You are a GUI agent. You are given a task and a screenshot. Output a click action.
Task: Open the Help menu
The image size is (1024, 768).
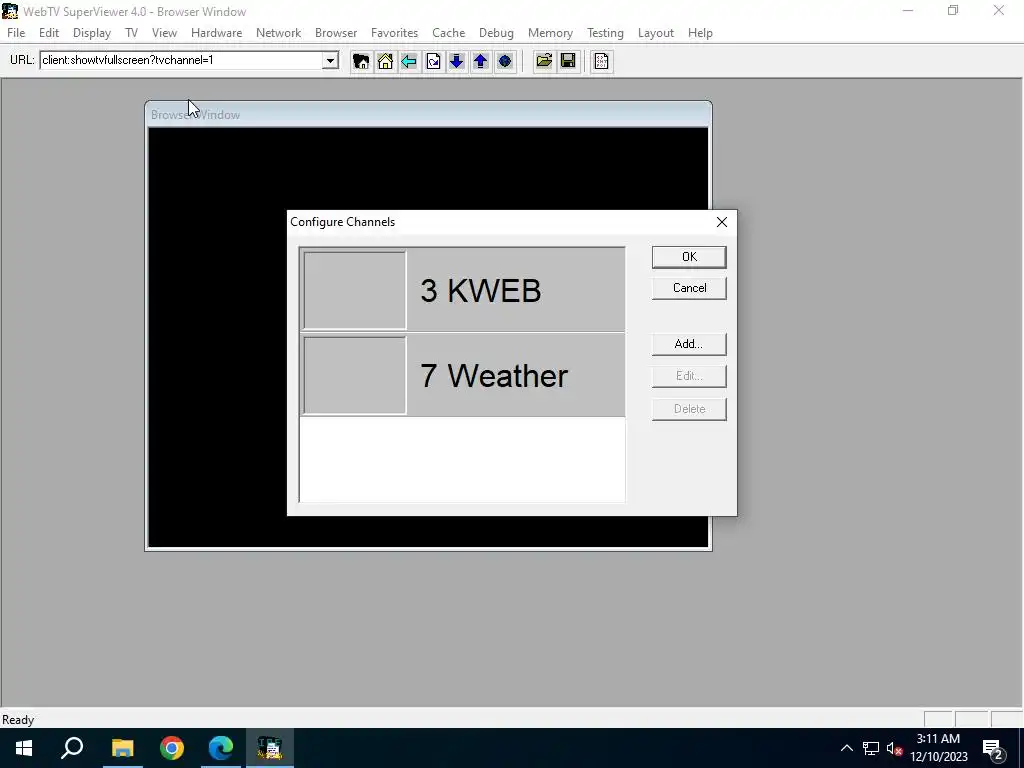[x=700, y=33]
